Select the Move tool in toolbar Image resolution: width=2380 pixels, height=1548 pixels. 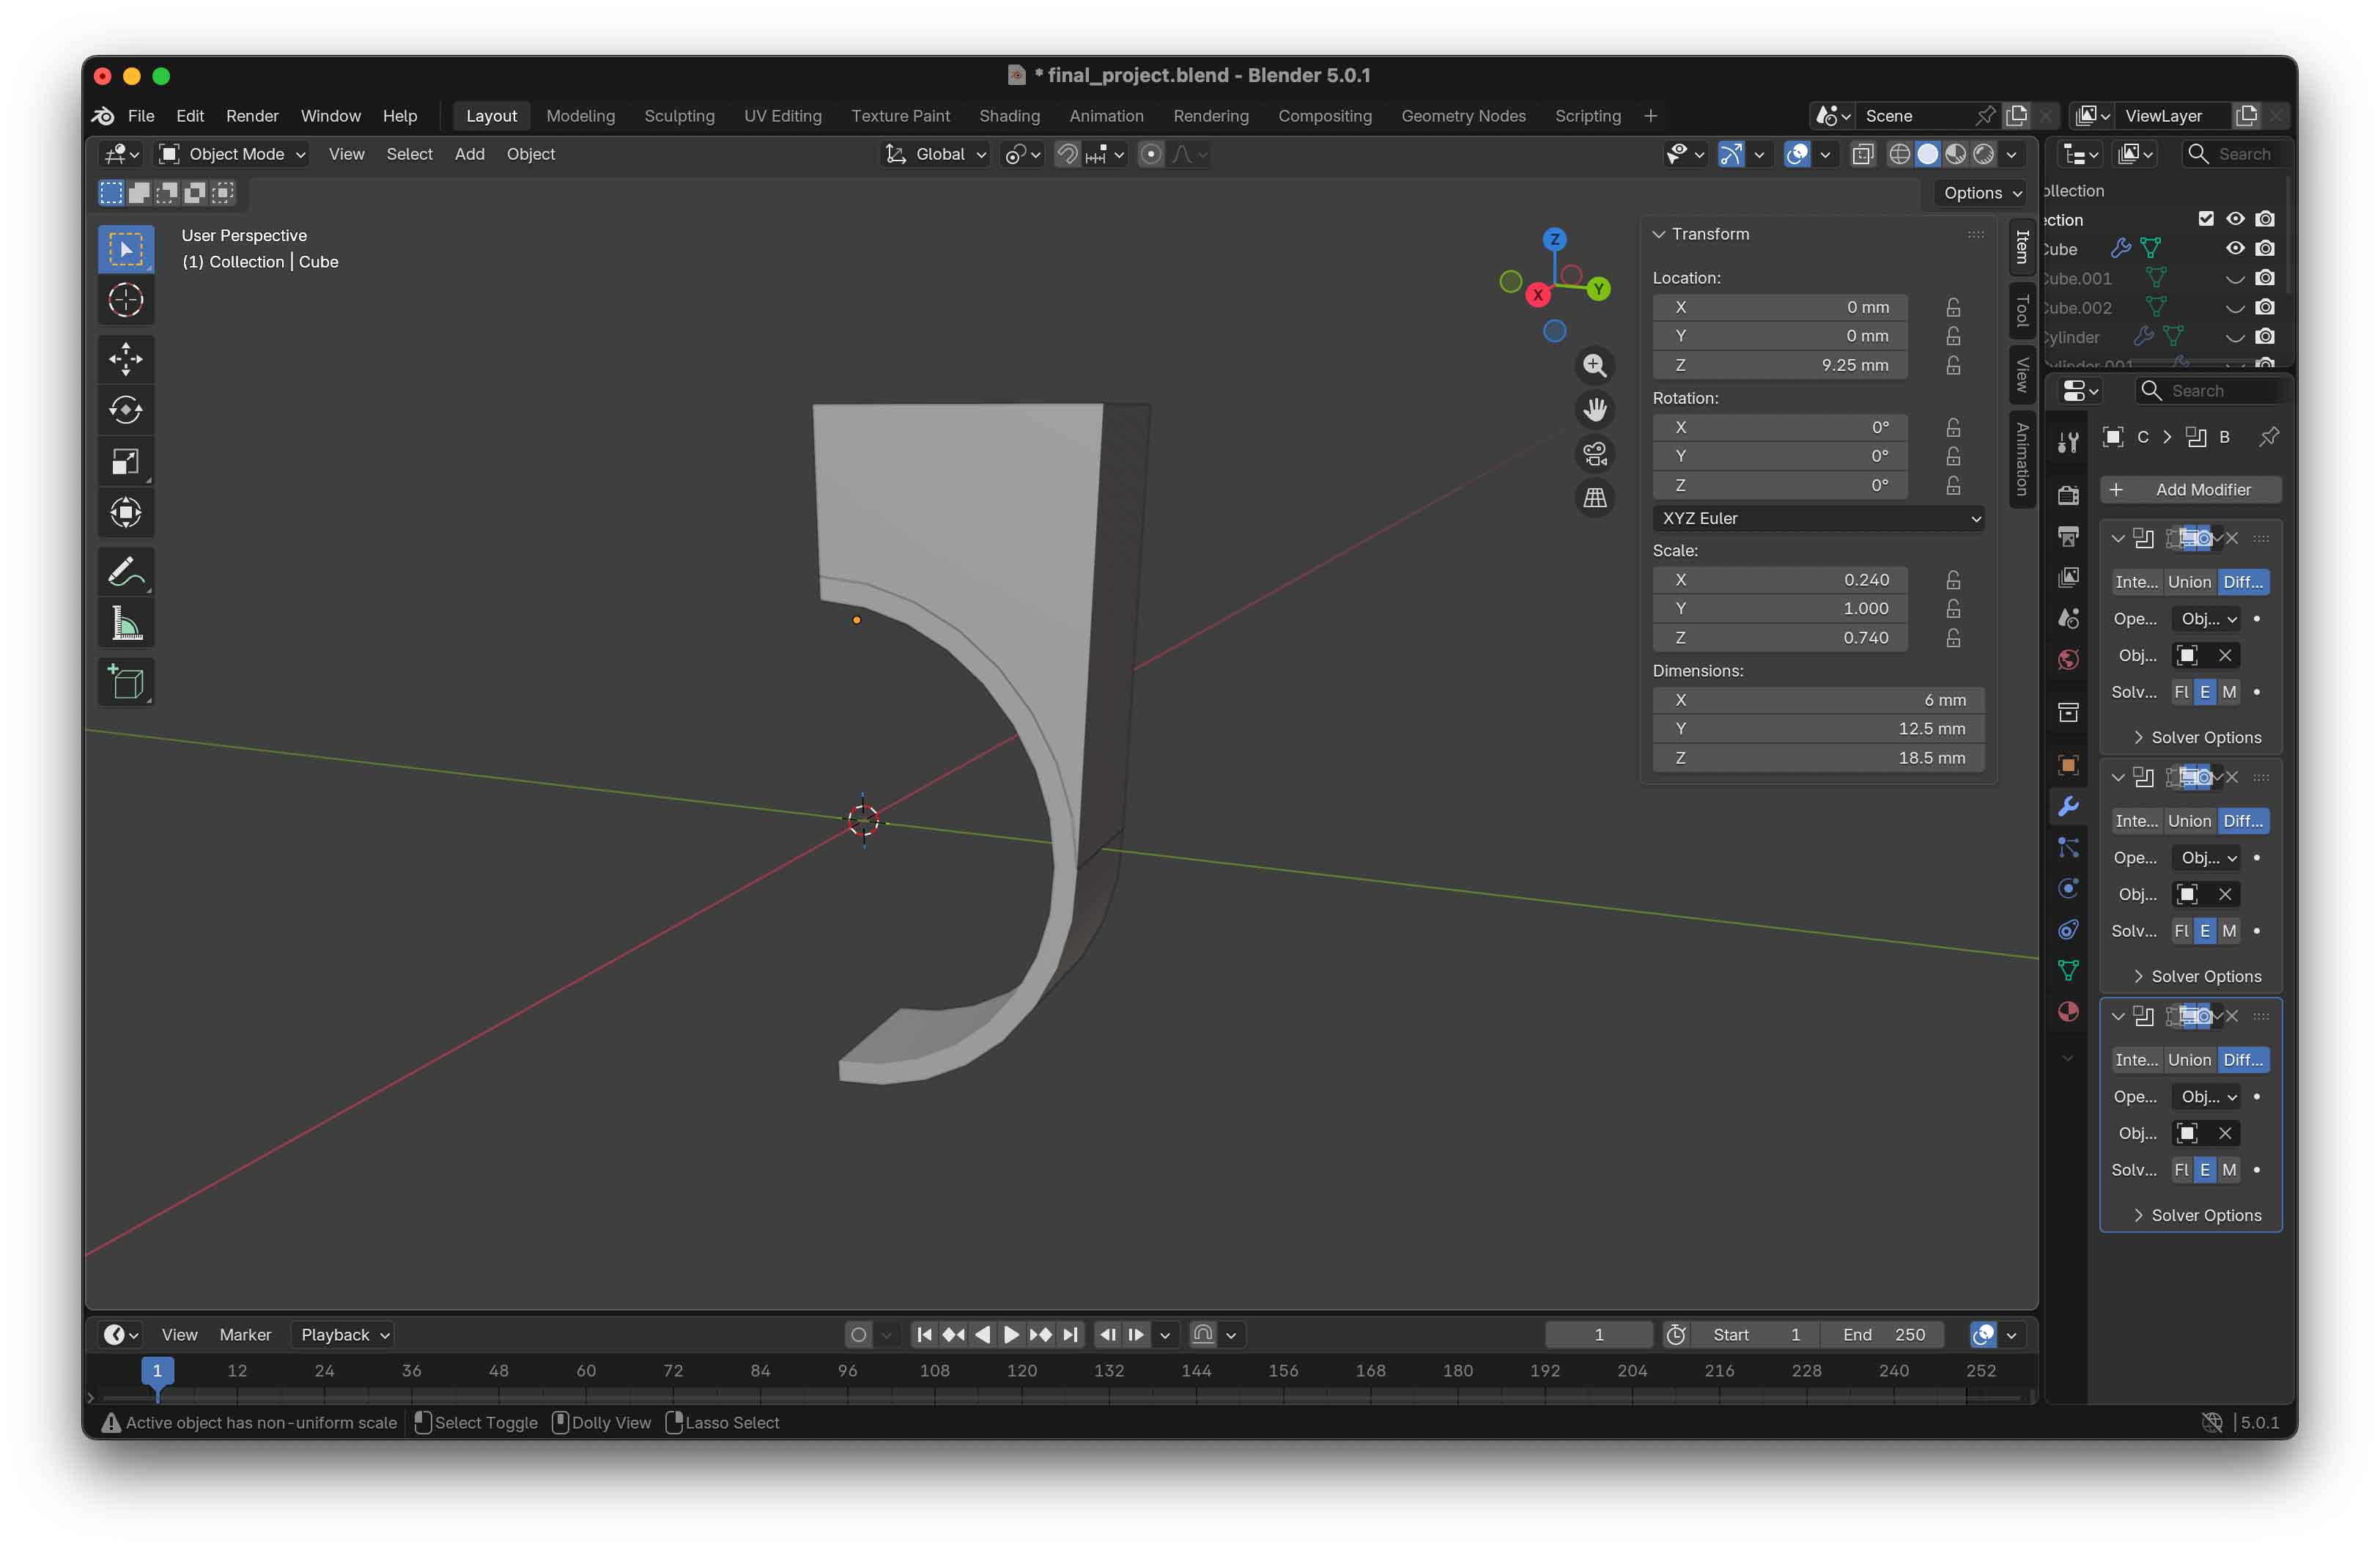[x=126, y=359]
